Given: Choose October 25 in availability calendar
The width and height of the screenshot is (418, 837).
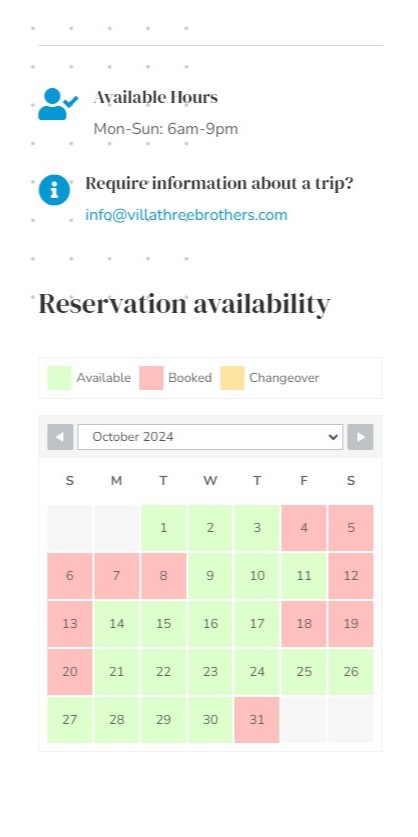Looking at the screenshot, I should (x=304, y=672).
